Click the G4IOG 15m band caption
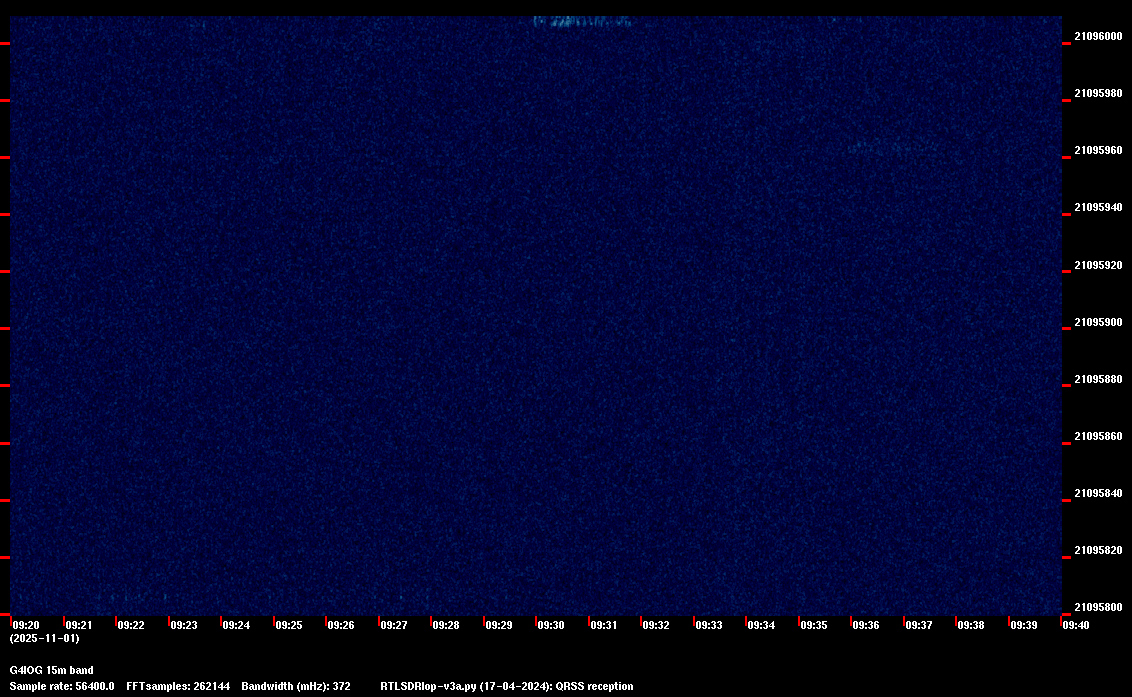1132x697 pixels. coord(51,670)
